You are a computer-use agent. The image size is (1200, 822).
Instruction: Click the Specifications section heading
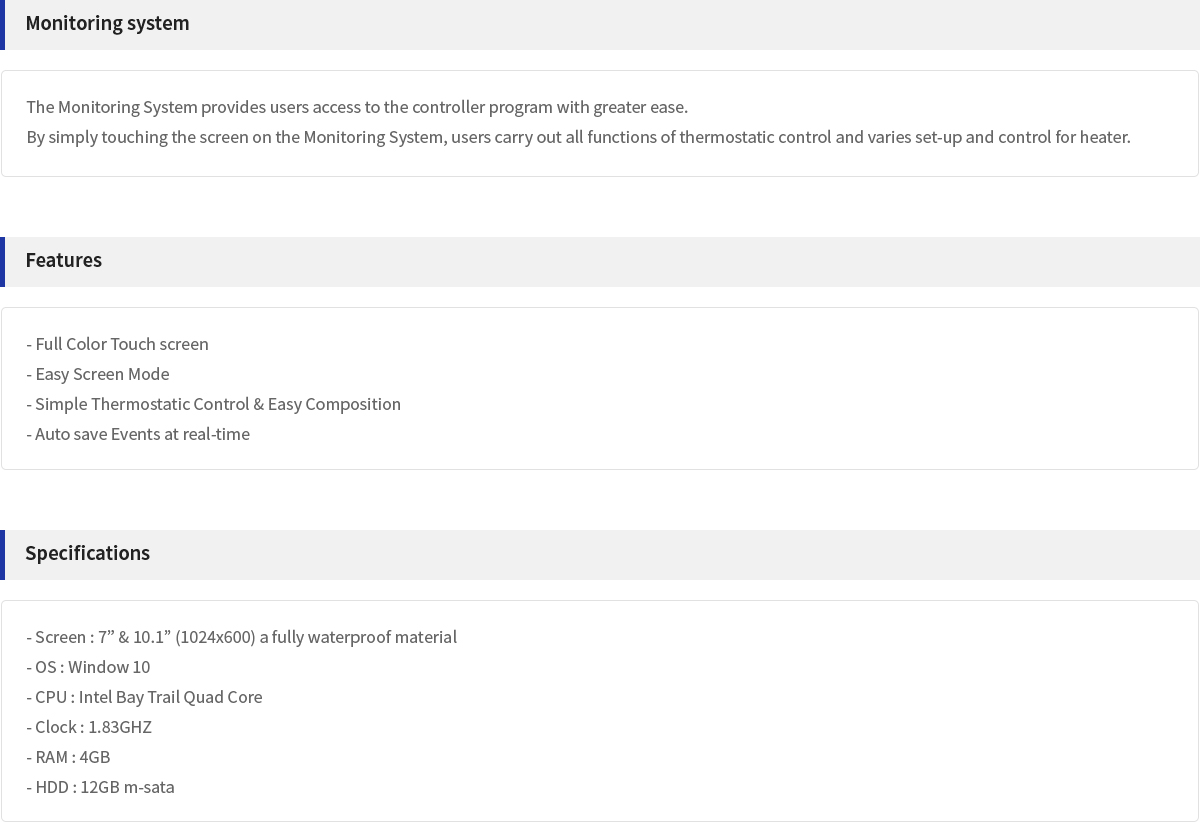(87, 553)
